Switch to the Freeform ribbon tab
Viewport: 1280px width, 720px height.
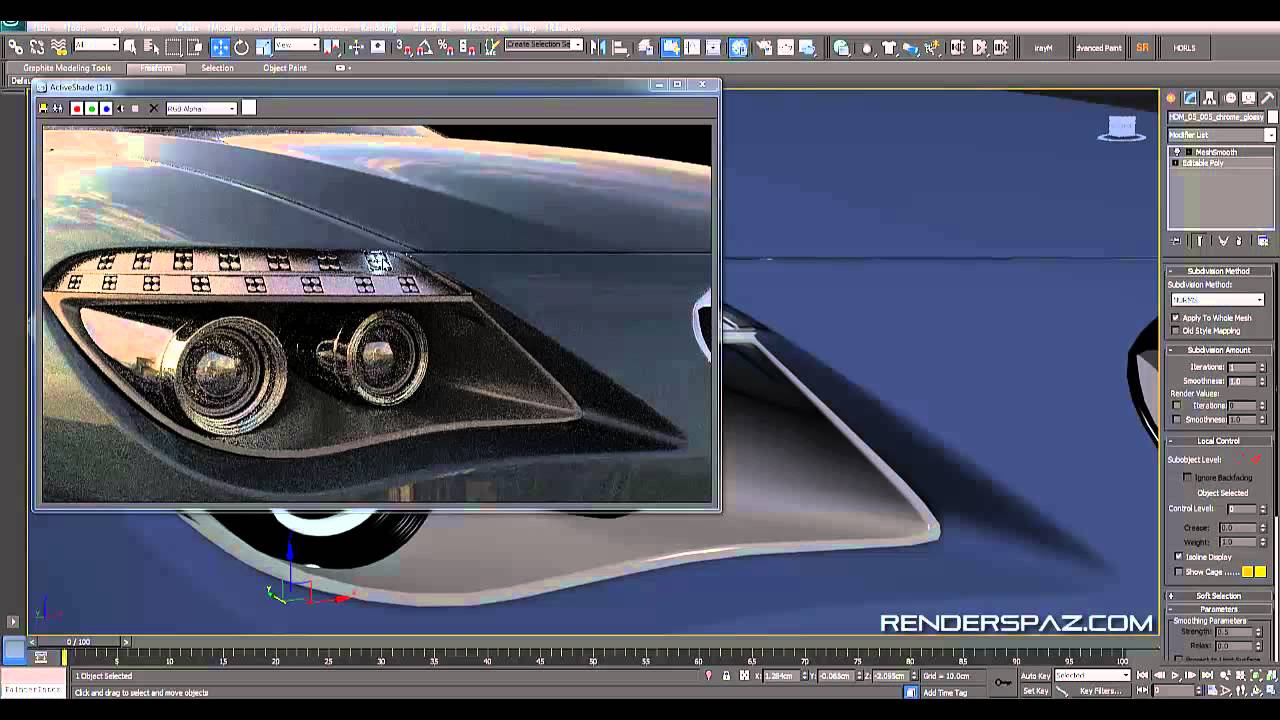point(156,68)
